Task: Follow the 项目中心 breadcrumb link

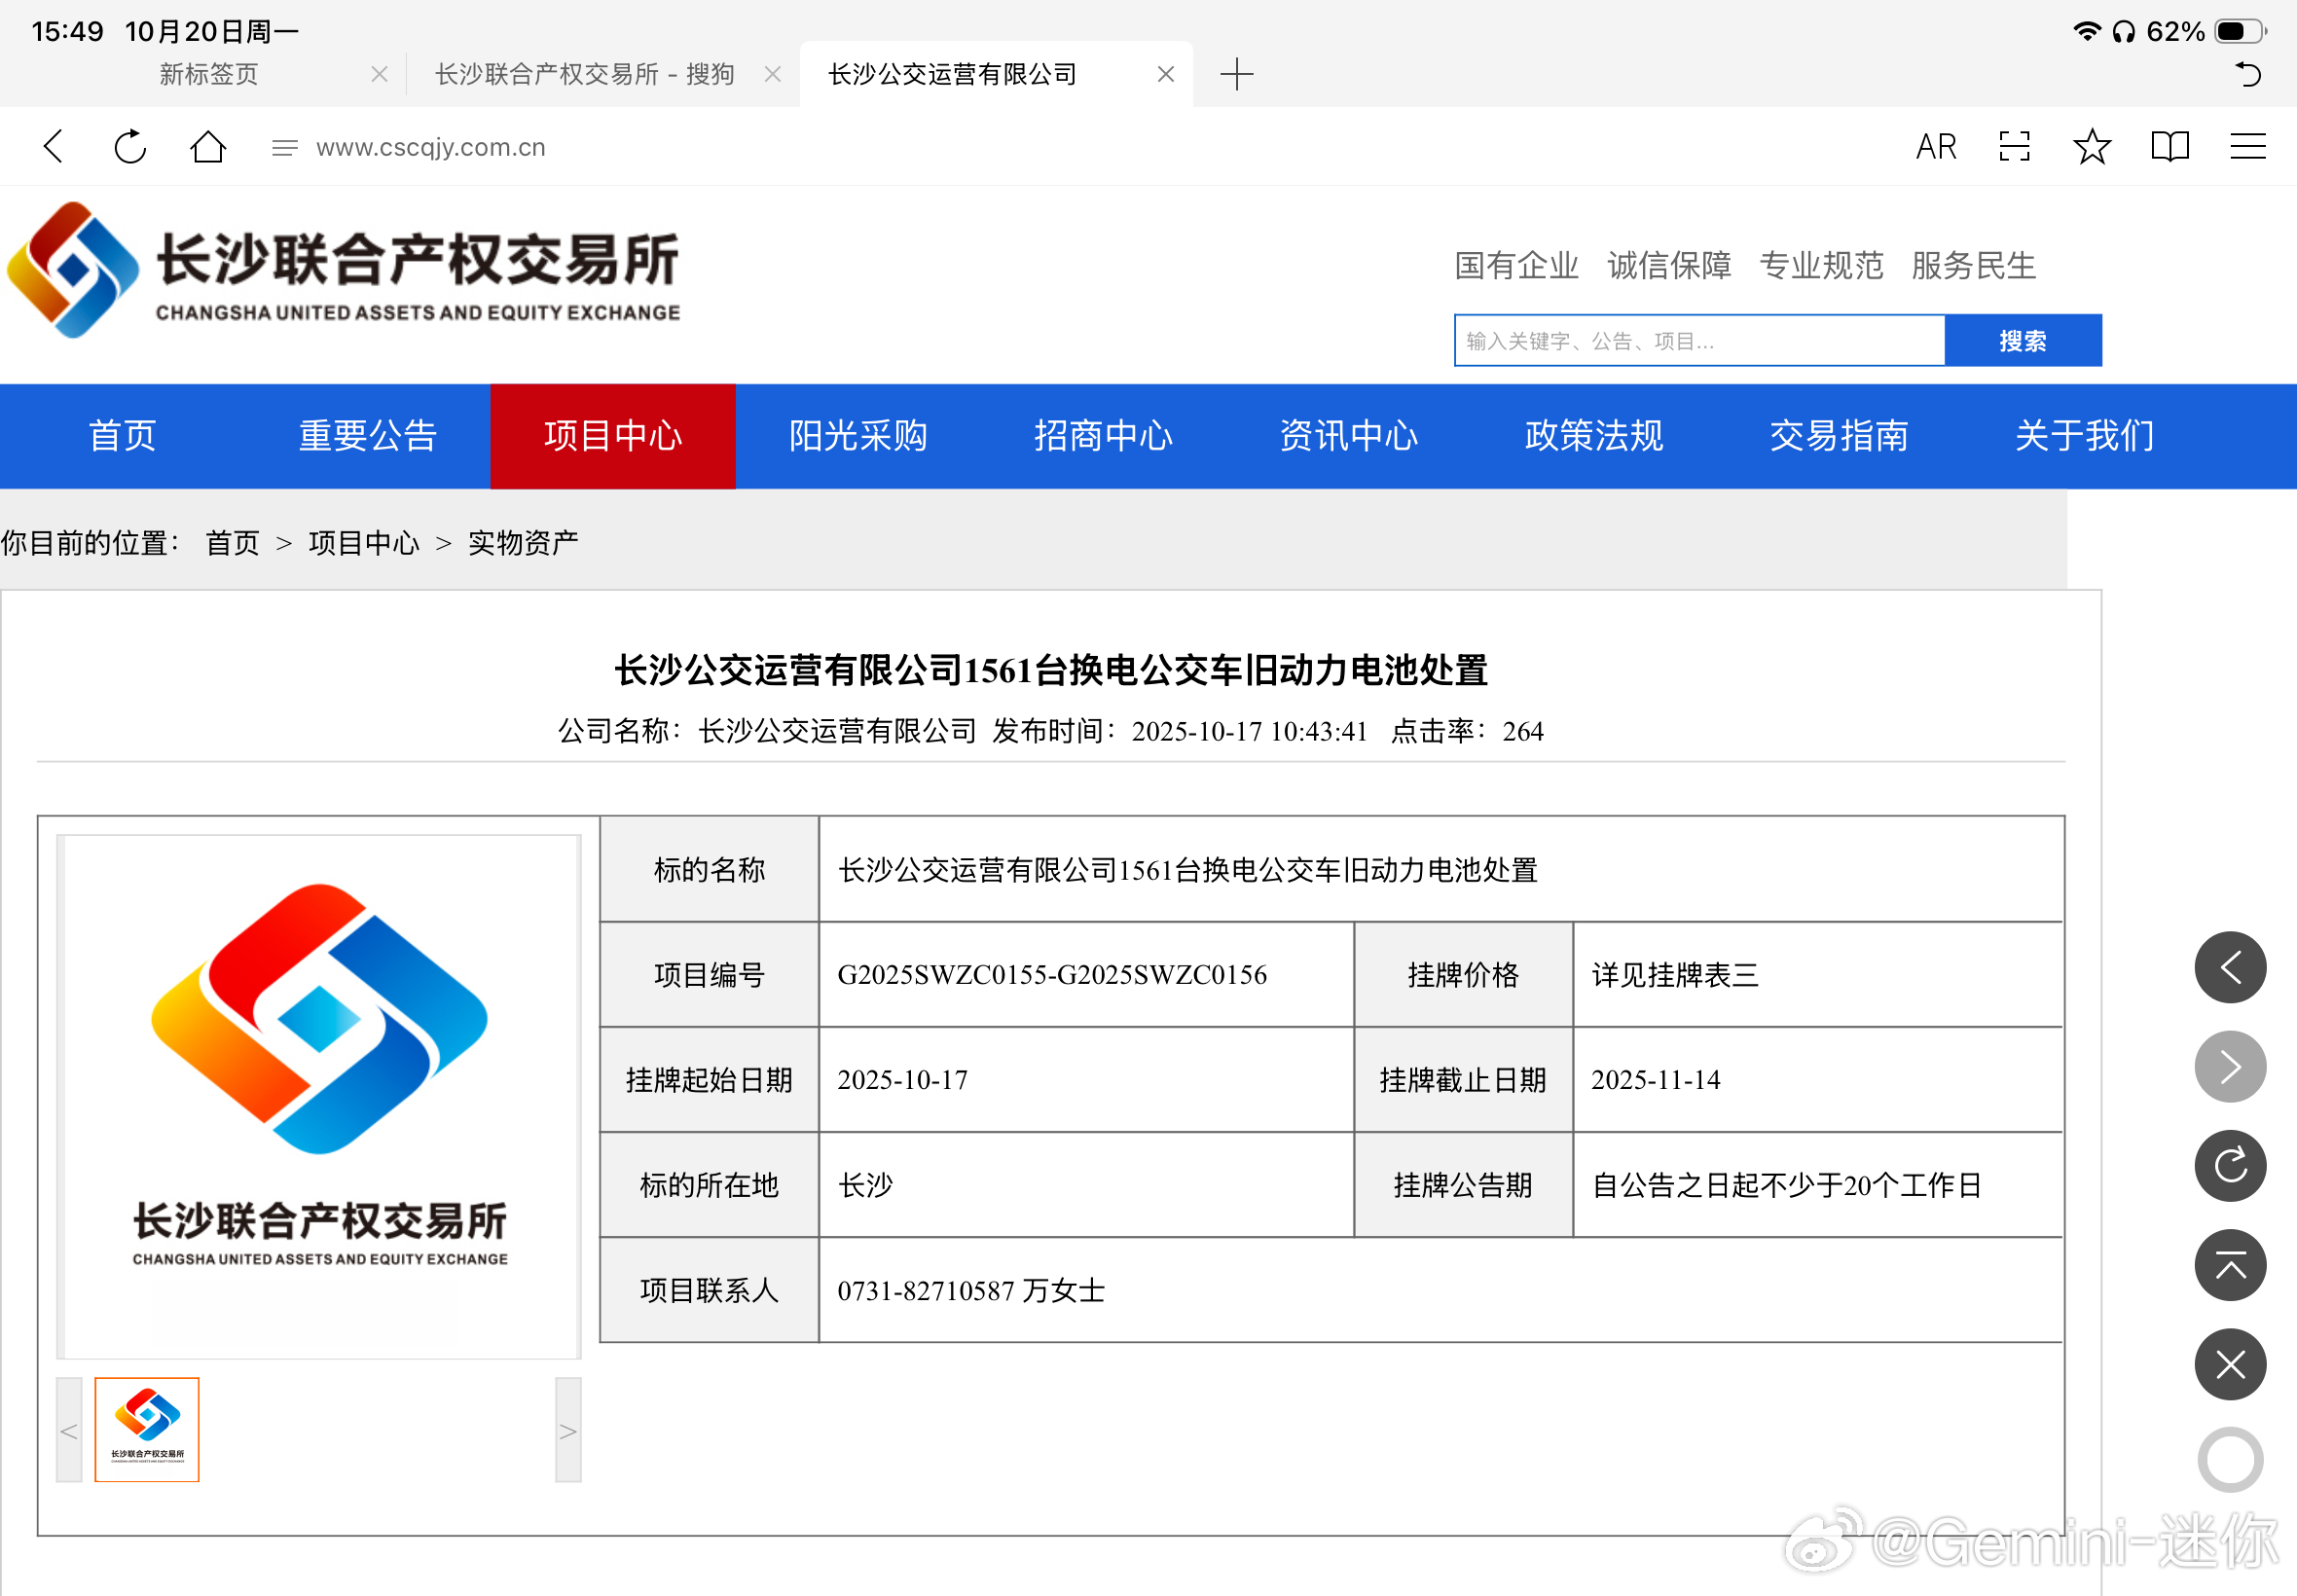Action: click(364, 543)
